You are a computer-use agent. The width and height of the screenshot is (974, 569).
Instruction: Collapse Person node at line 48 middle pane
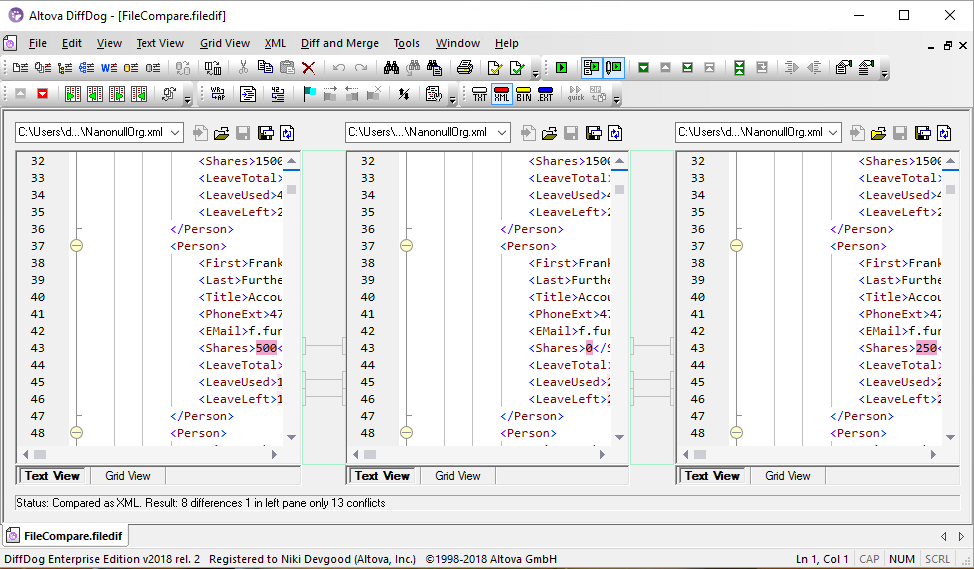point(406,433)
